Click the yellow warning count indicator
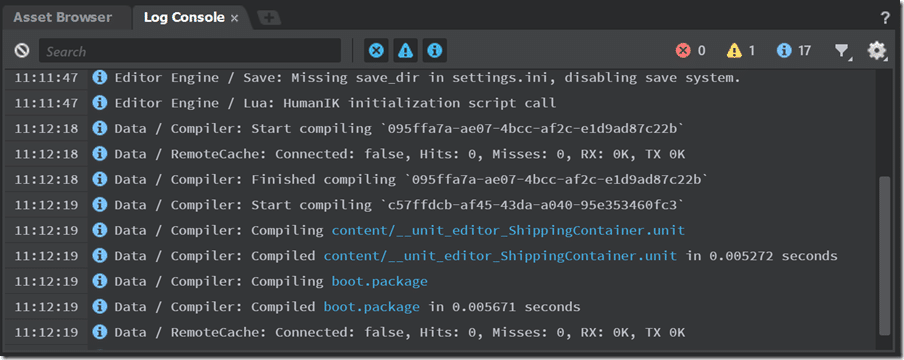Viewport: 904px width, 360px height. [x=741, y=51]
